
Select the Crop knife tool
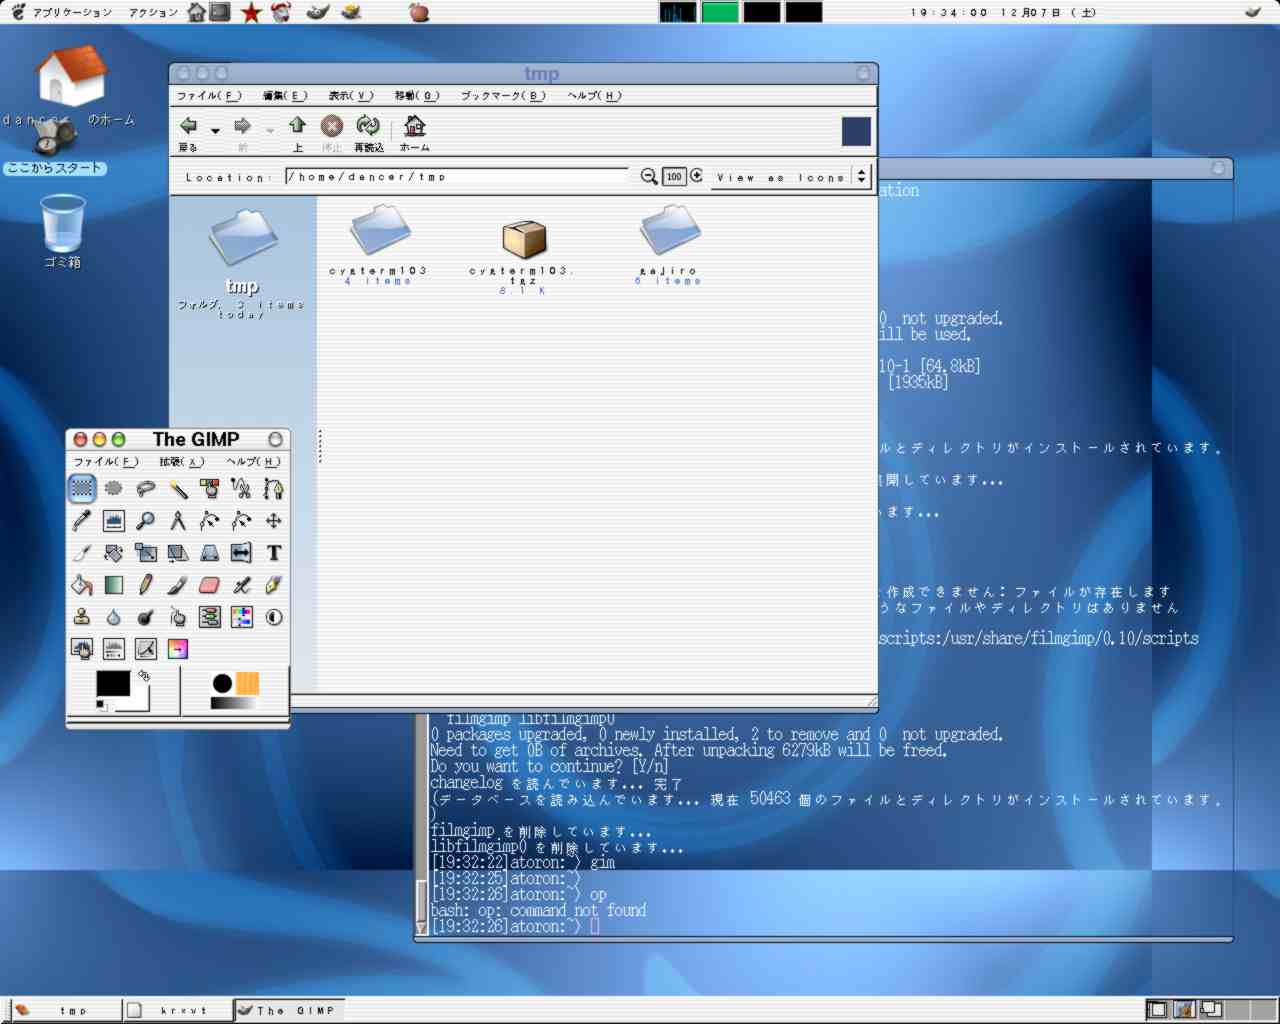click(x=82, y=552)
